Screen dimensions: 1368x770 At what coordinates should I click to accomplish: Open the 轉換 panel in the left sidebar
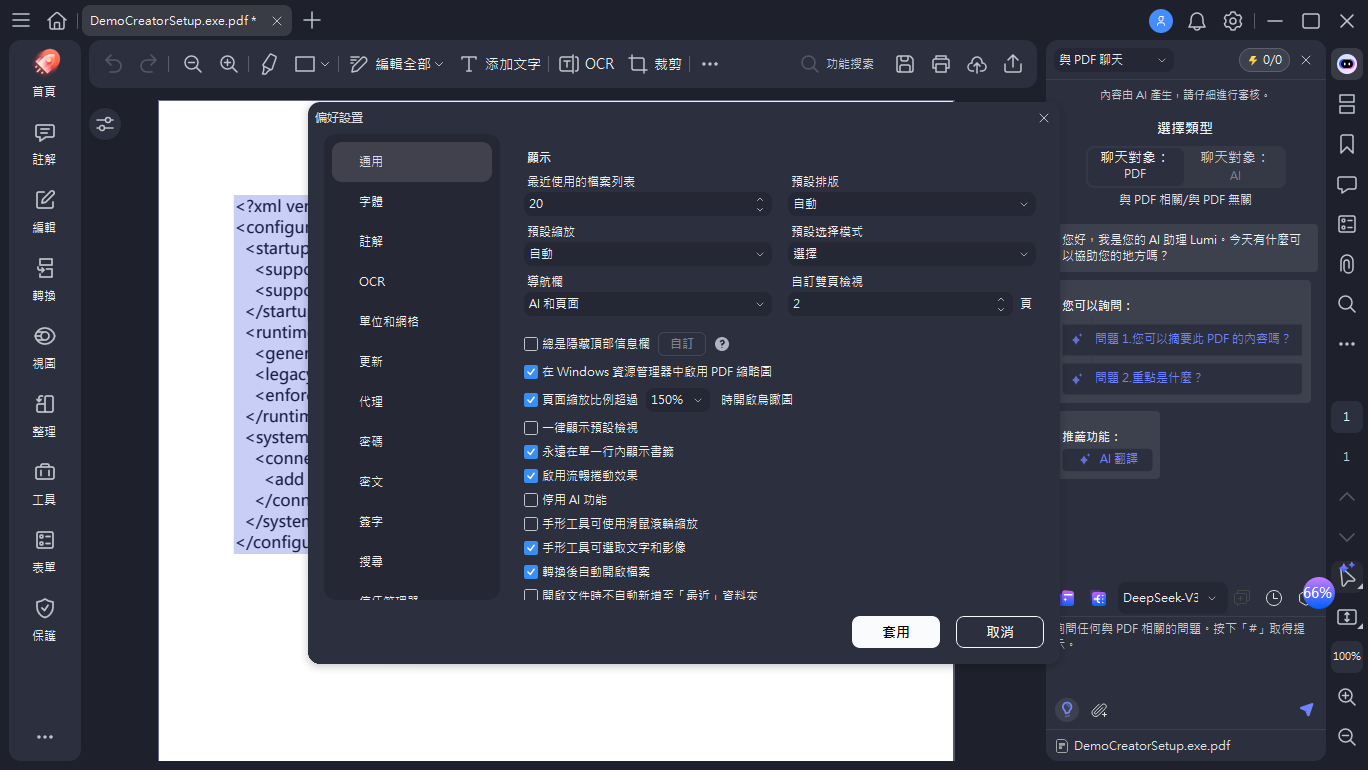coord(44,277)
